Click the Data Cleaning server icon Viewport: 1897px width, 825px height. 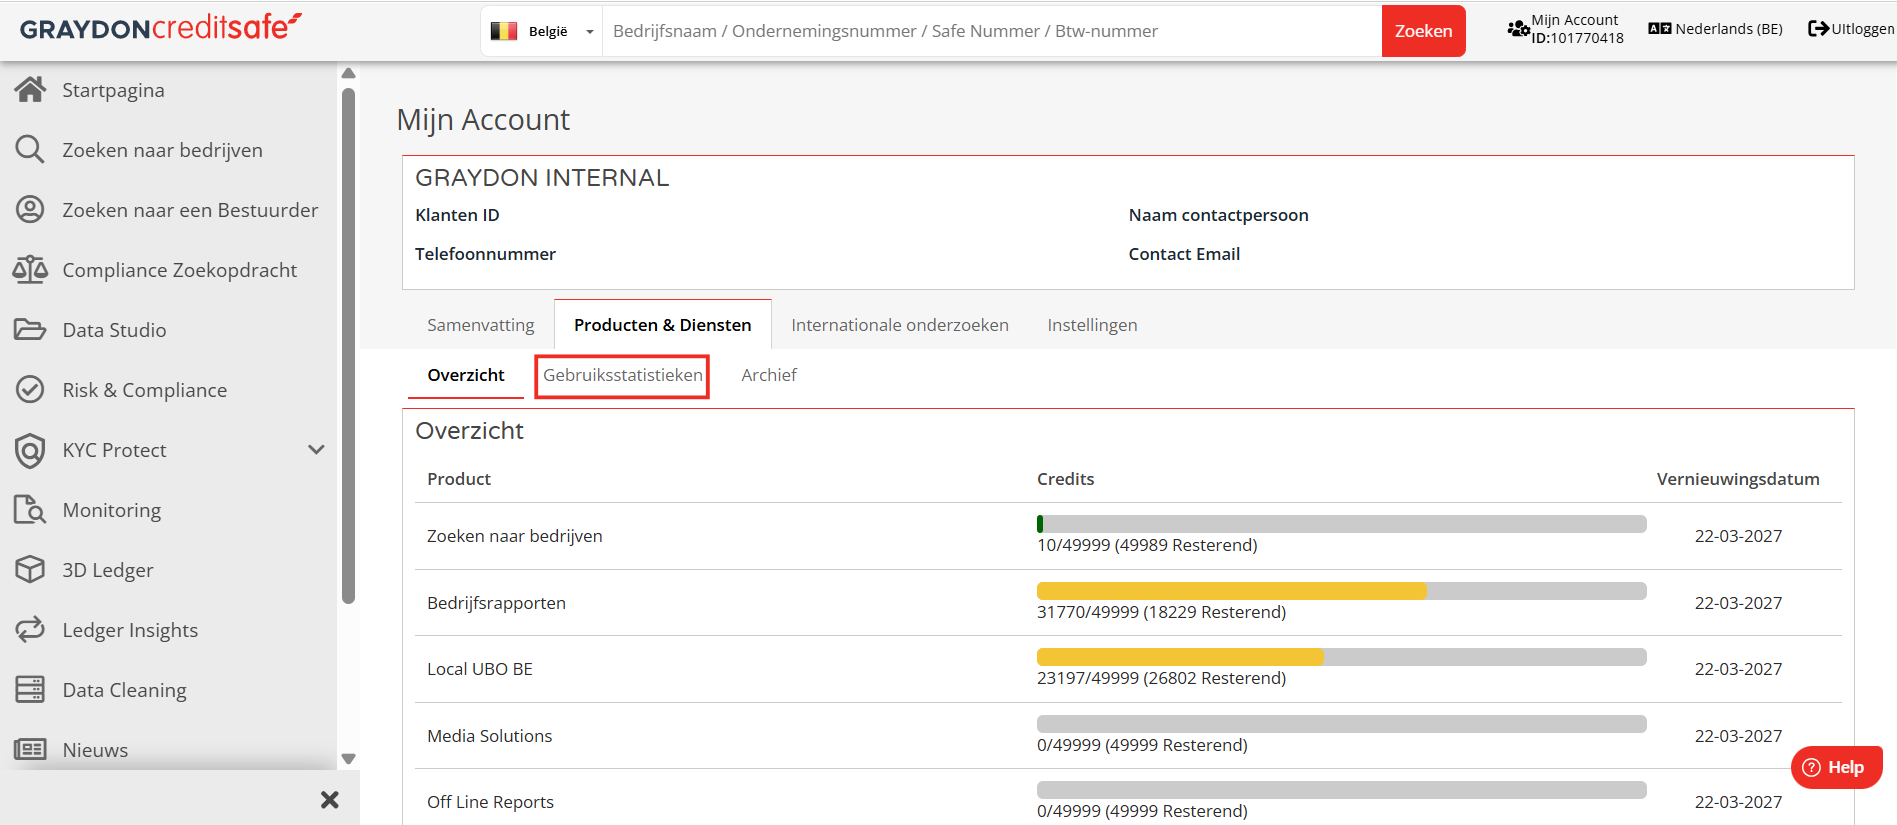click(30, 690)
